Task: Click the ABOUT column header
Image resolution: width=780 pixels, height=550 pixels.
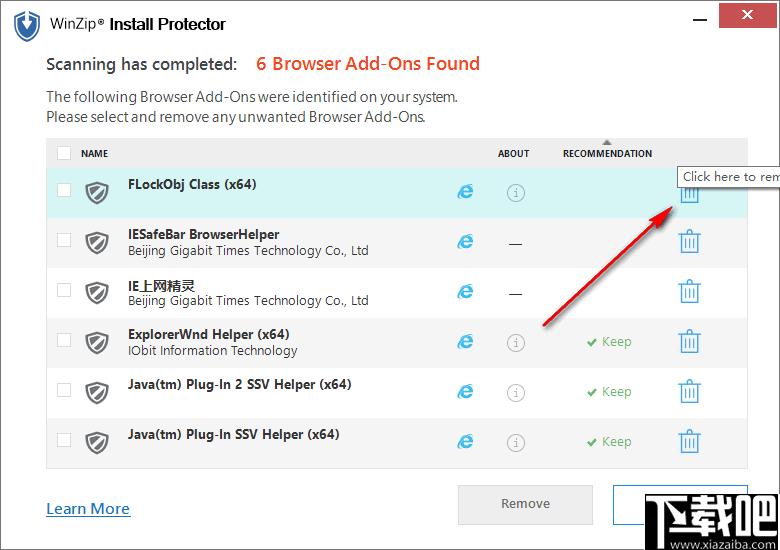Action: [x=513, y=154]
